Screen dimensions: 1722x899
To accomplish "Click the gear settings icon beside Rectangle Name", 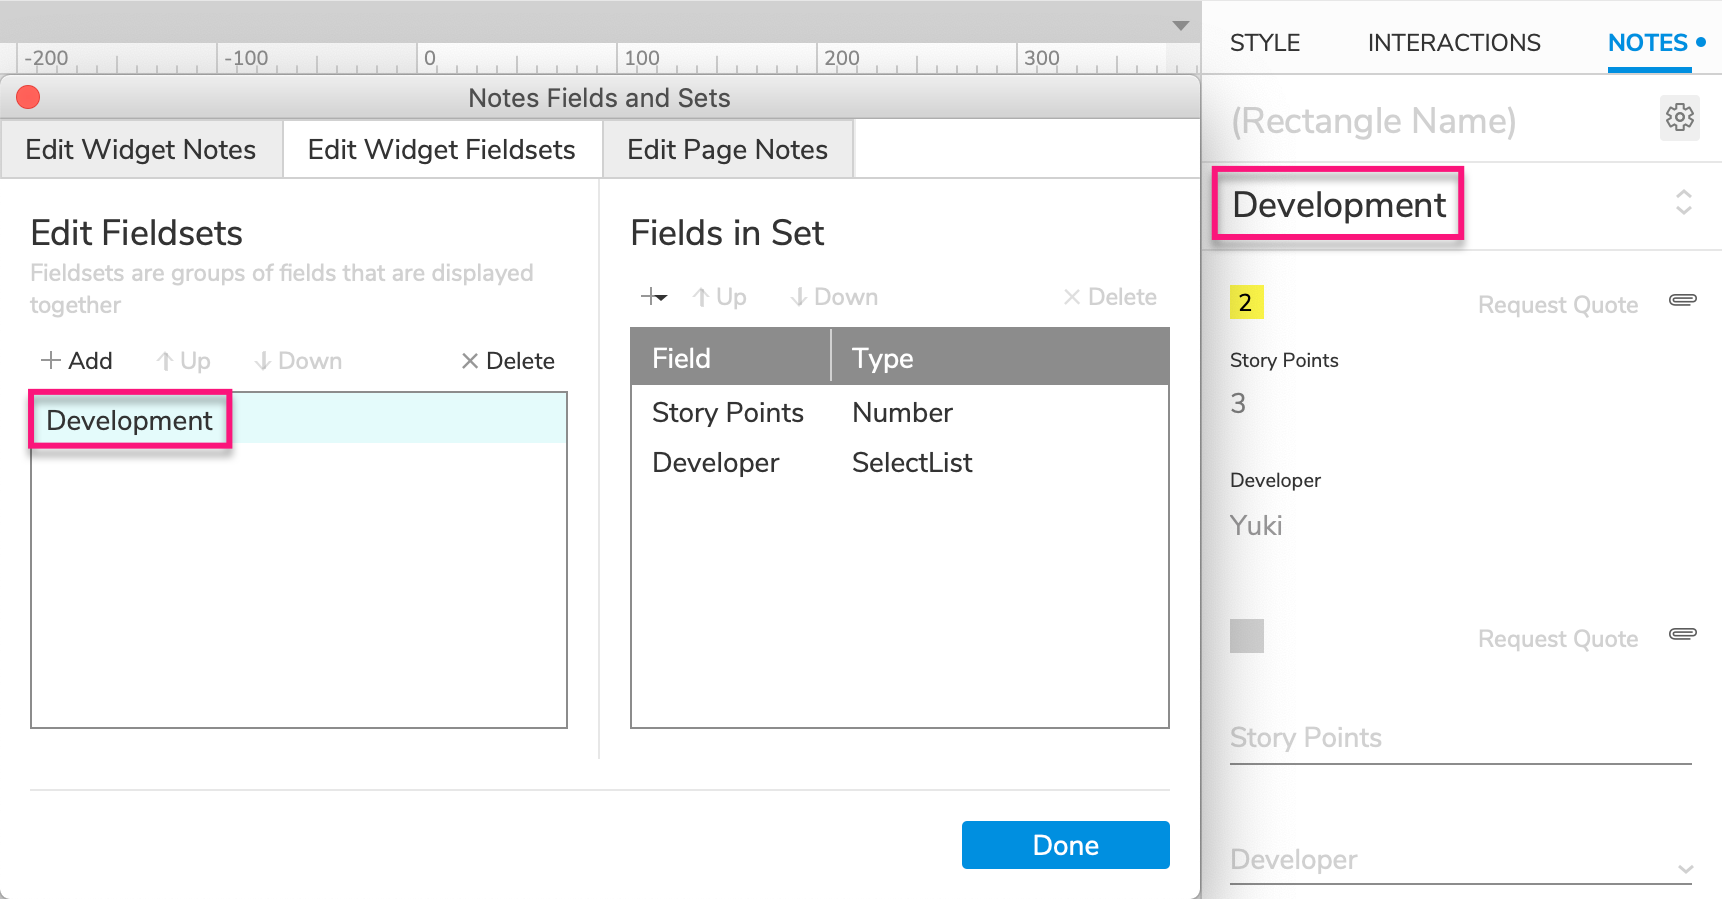I will [1679, 118].
